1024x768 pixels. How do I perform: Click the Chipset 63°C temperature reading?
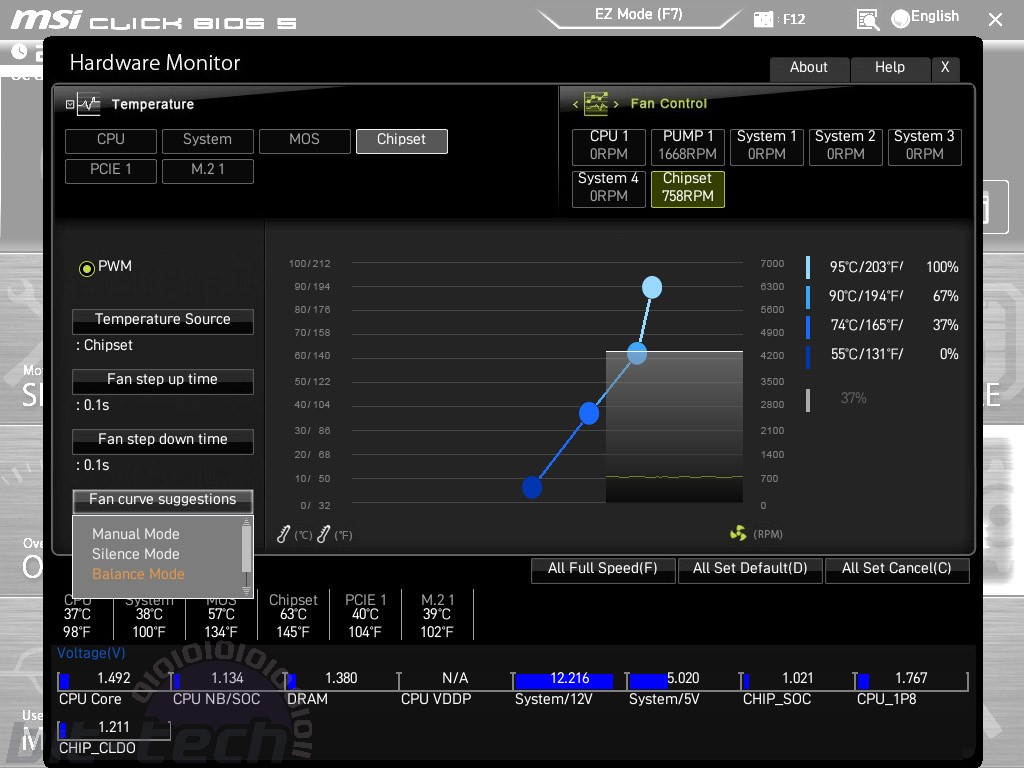(x=293, y=616)
